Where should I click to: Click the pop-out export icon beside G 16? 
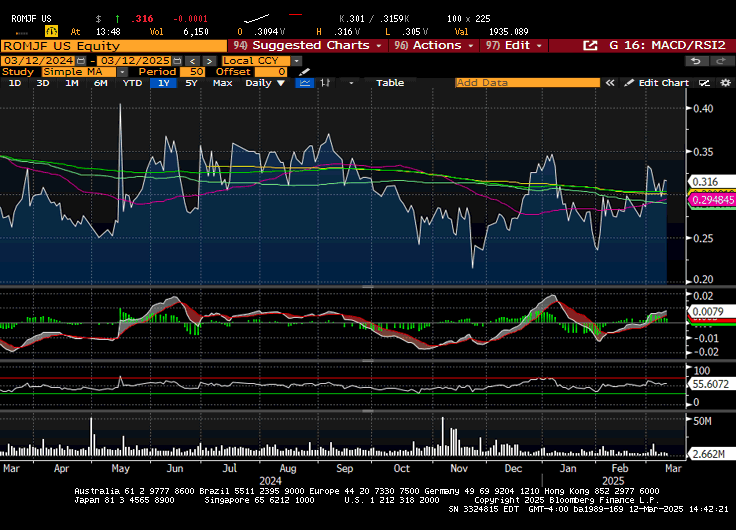coord(590,46)
